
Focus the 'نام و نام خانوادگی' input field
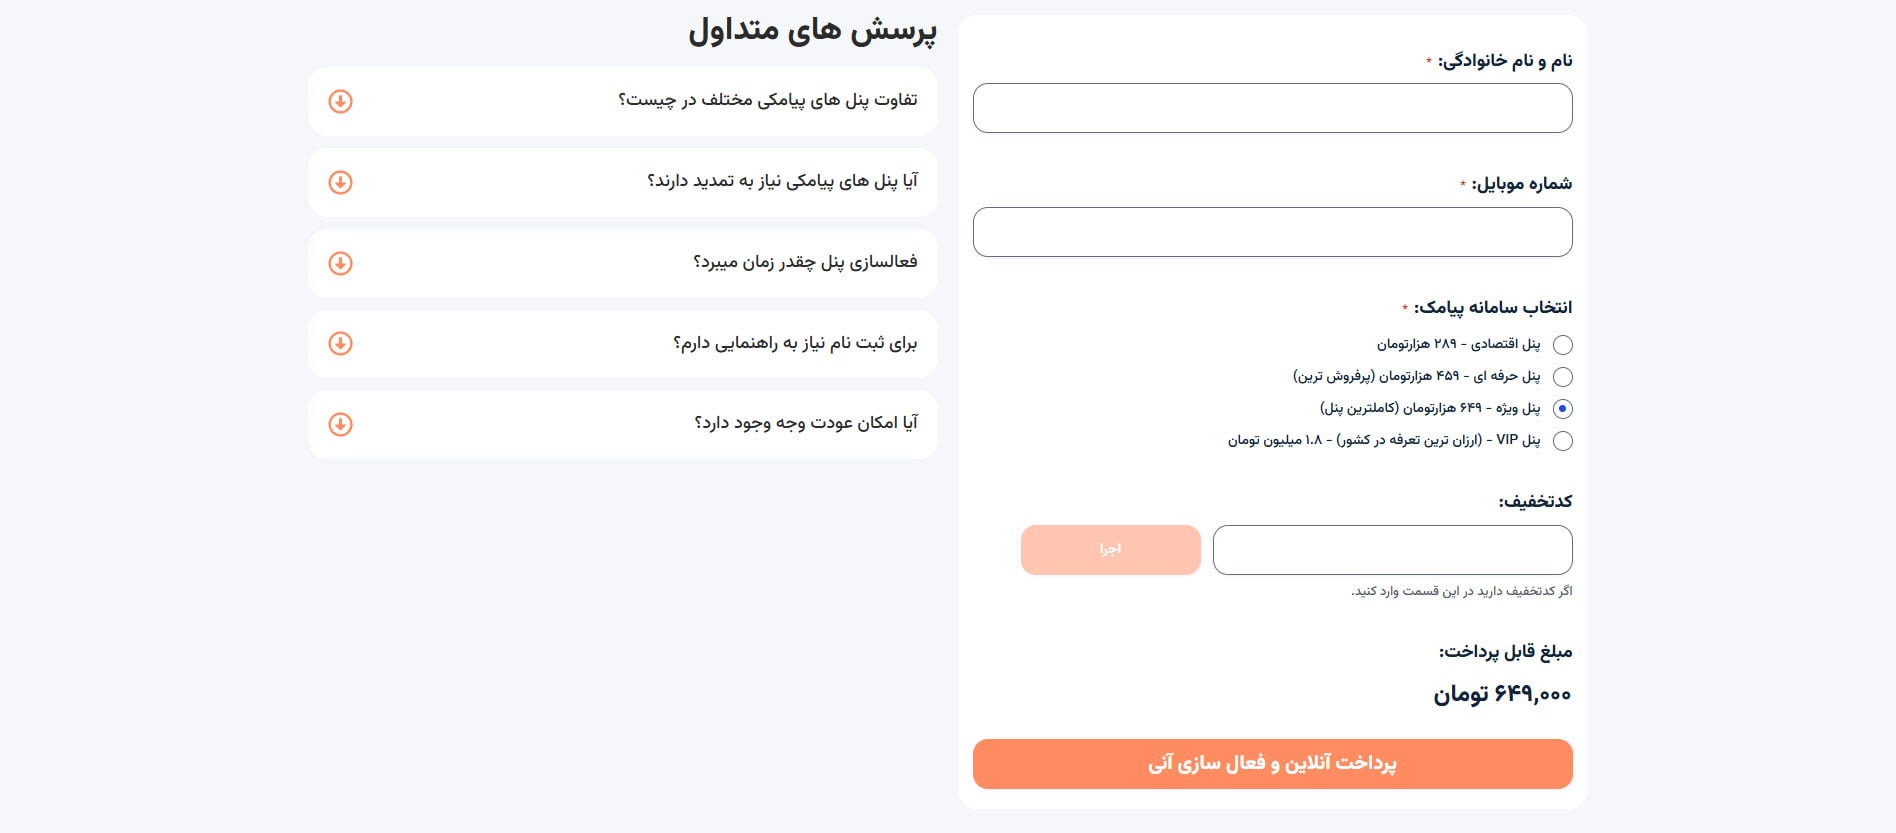click(x=1272, y=108)
